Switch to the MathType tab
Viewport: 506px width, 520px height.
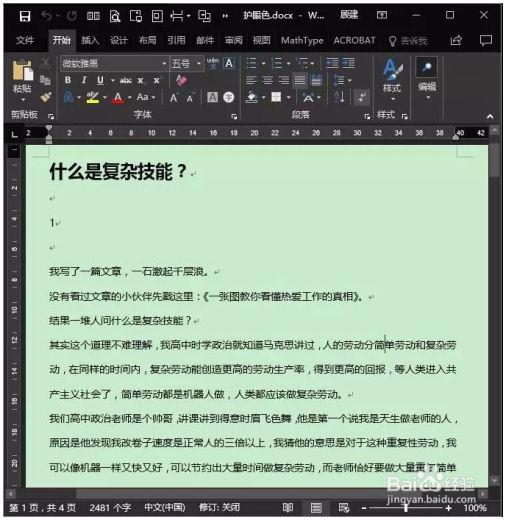pyautogui.click(x=302, y=40)
